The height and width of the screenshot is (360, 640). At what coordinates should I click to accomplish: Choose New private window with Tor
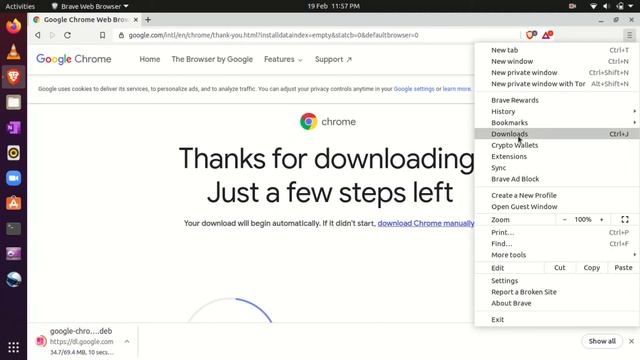pyautogui.click(x=557, y=84)
